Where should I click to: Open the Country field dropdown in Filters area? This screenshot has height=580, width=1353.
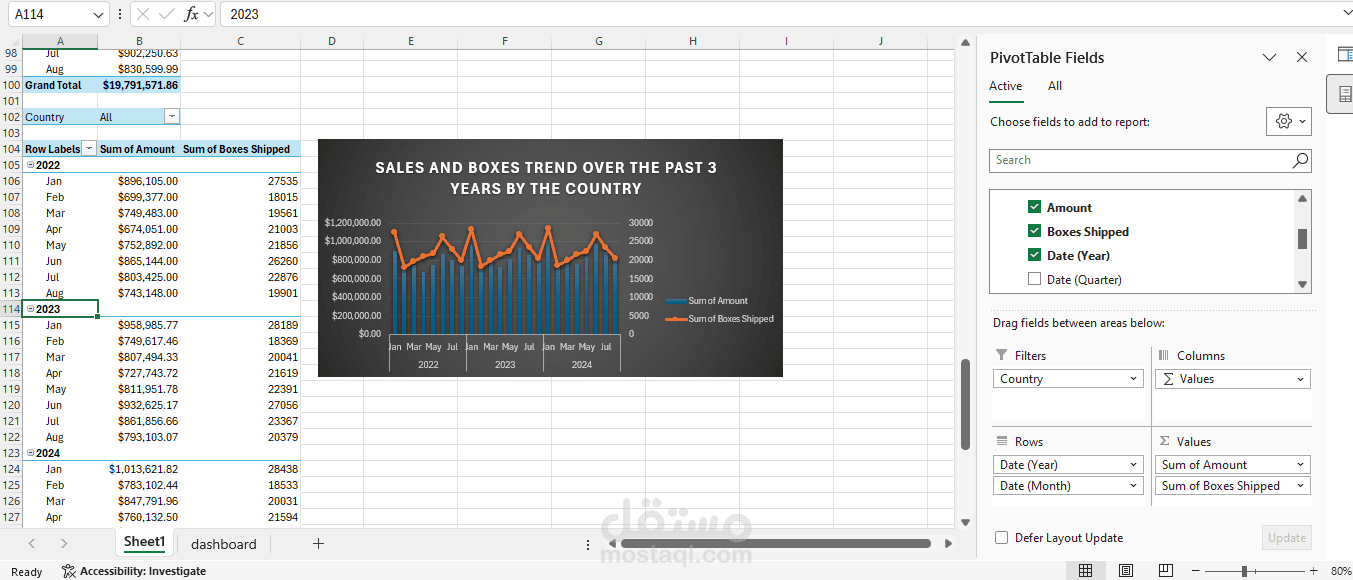click(x=1133, y=379)
